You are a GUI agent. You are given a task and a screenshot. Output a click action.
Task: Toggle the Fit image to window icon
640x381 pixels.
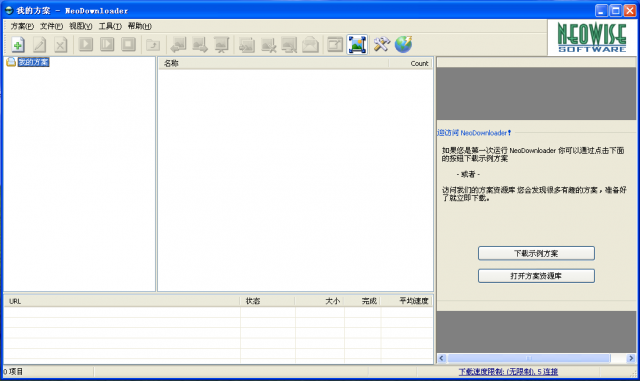pos(357,45)
